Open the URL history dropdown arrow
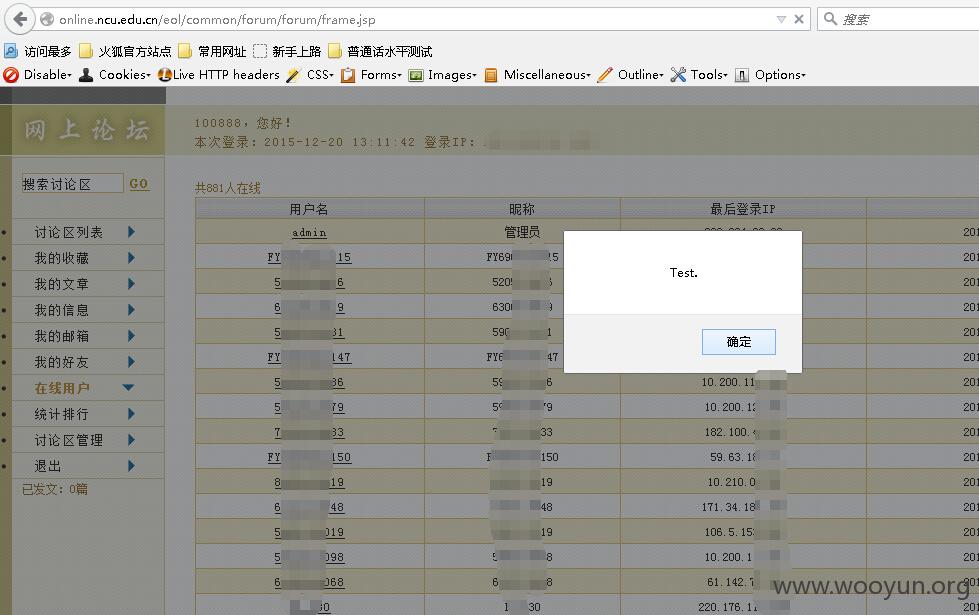979x615 pixels. 781,19
